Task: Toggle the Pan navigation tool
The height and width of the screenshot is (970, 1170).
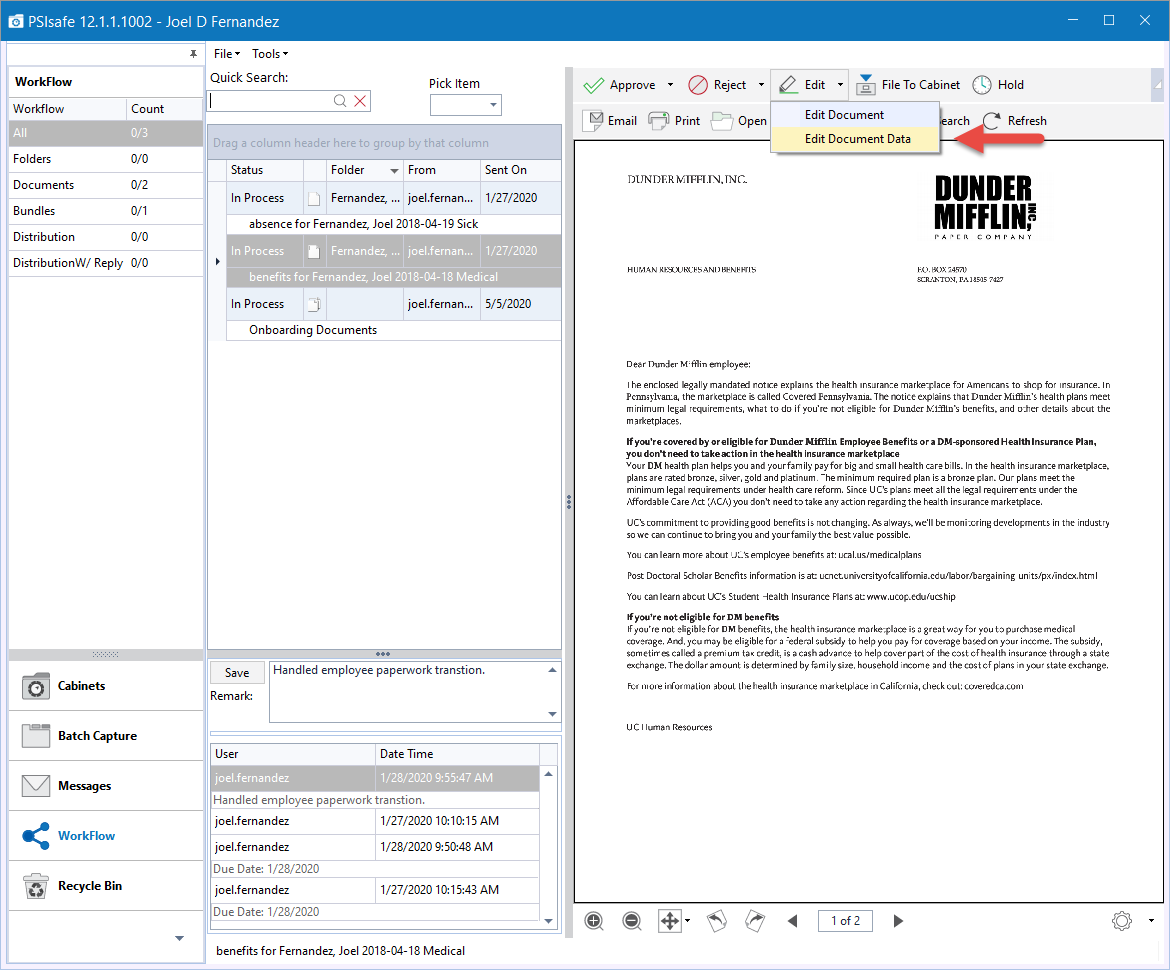Action: point(668,921)
